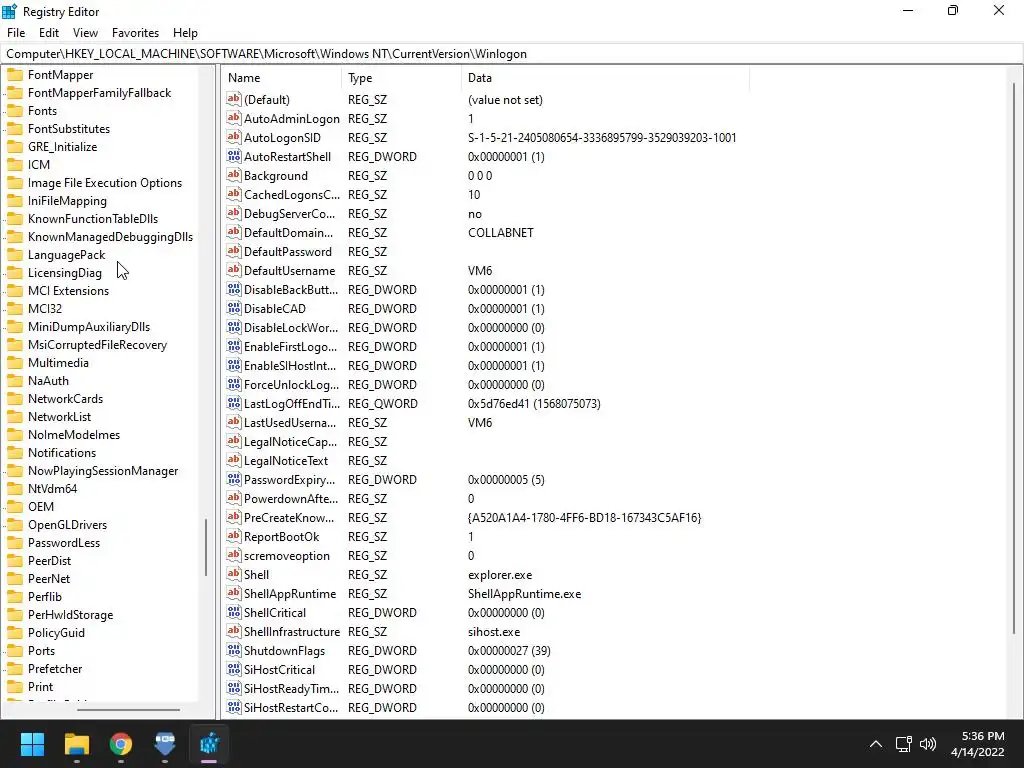
Task: Click the Ports folder icon
Action: 15,650
